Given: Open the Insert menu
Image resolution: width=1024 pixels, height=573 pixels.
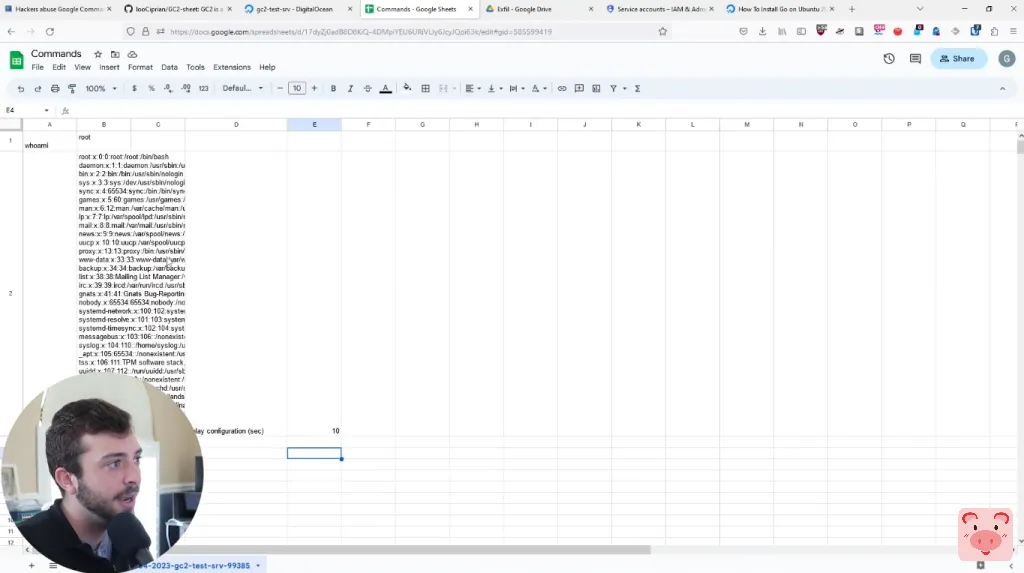Looking at the screenshot, I should pyautogui.click(x=109, y=67).
